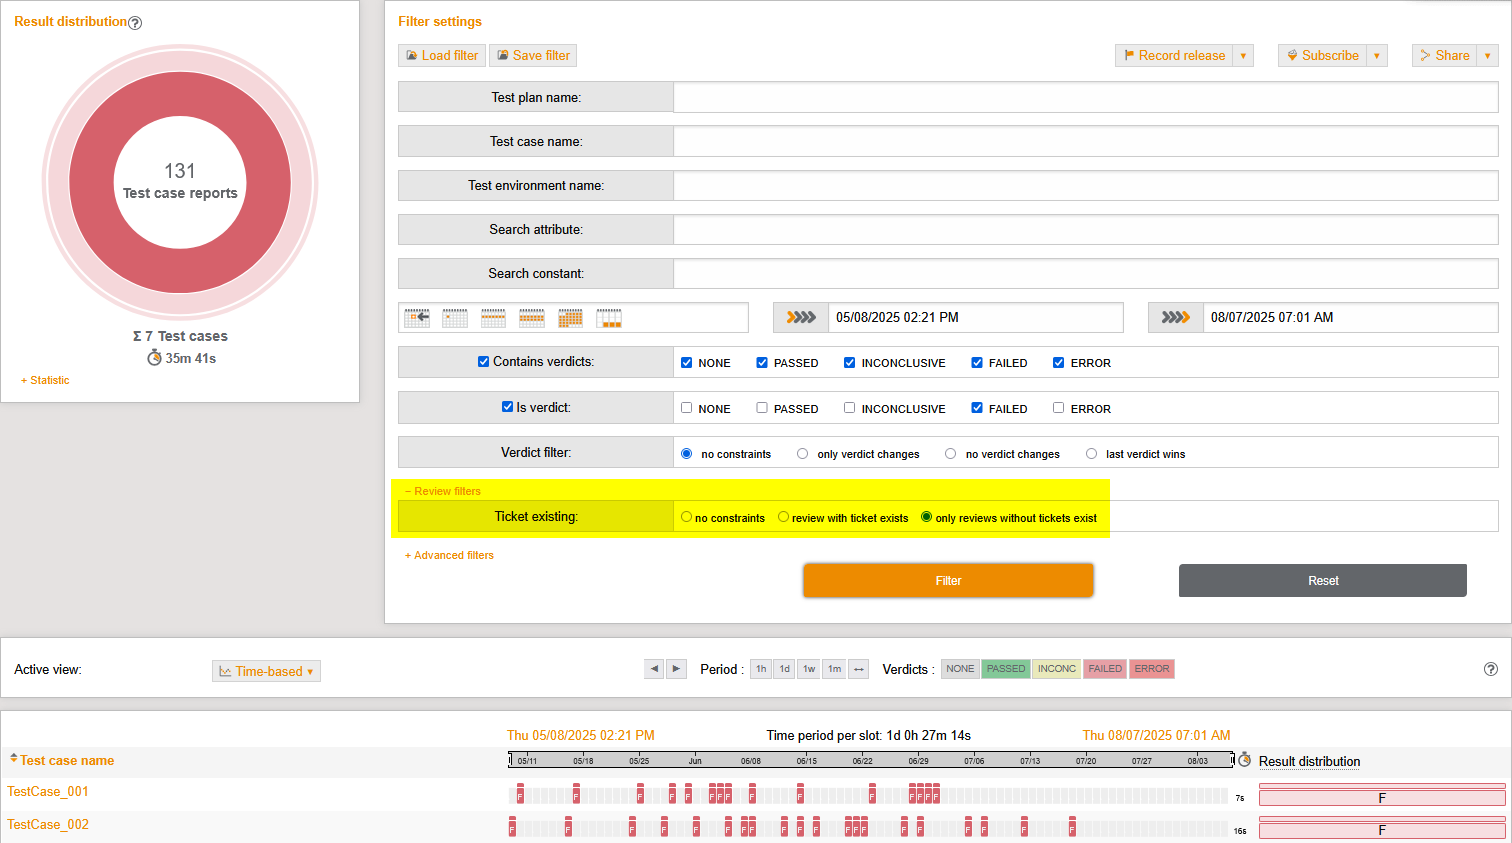Select the single-day calendar preset icon

[x=455, y=317]
